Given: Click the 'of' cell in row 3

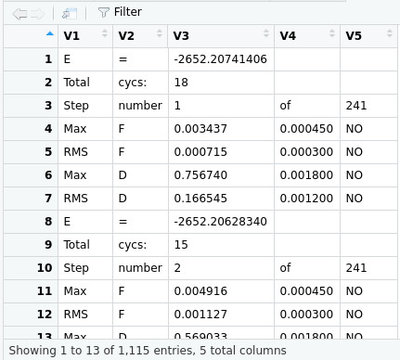Looking at the screenshot, I should 307,106.
